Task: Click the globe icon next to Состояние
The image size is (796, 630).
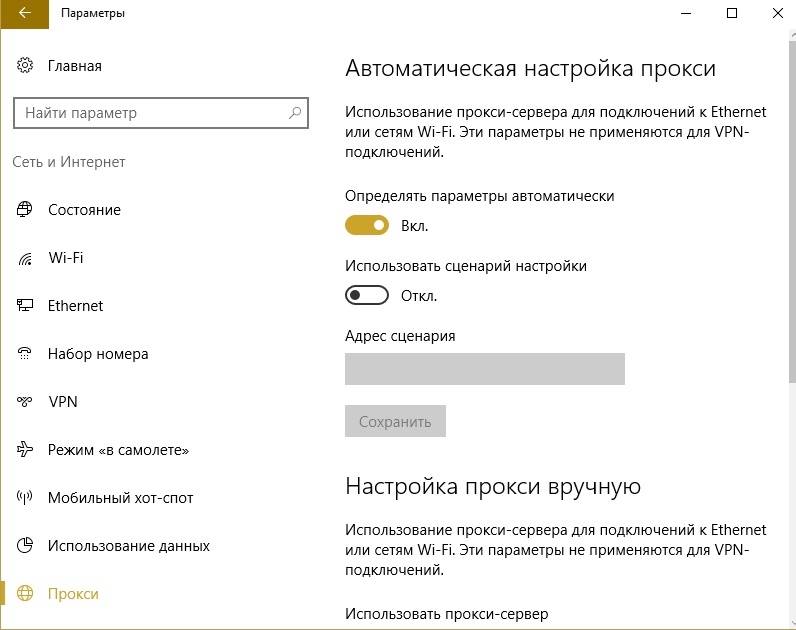Action: pos(25,209)
